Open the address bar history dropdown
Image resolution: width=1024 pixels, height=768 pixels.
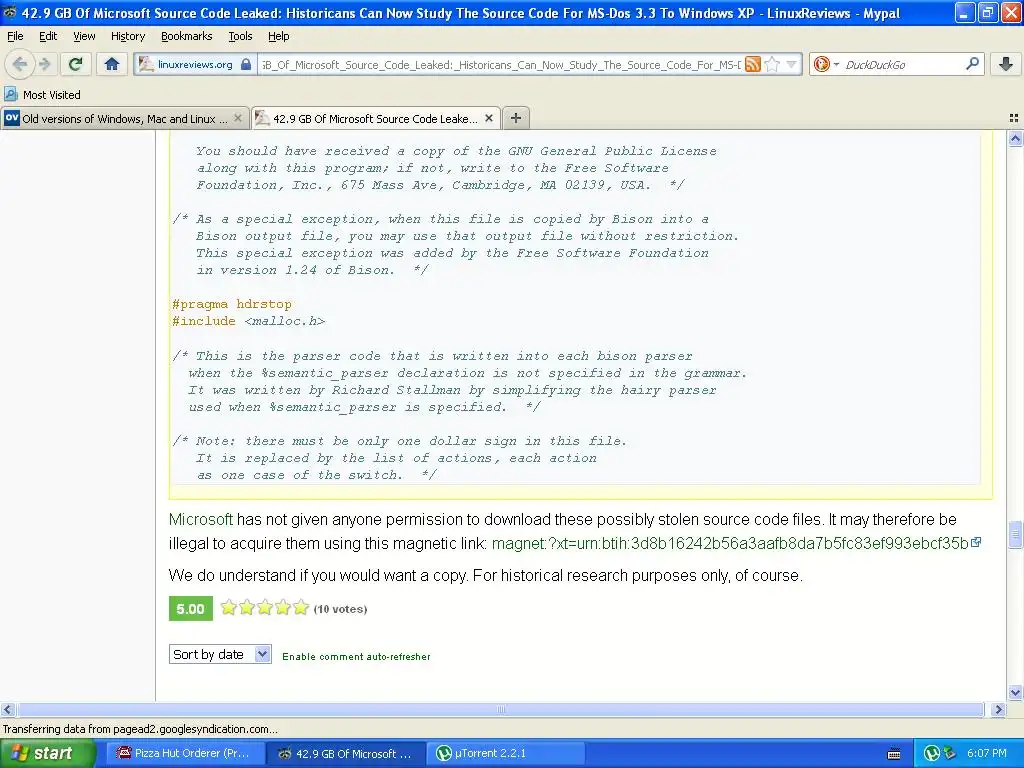click(792, 64)
